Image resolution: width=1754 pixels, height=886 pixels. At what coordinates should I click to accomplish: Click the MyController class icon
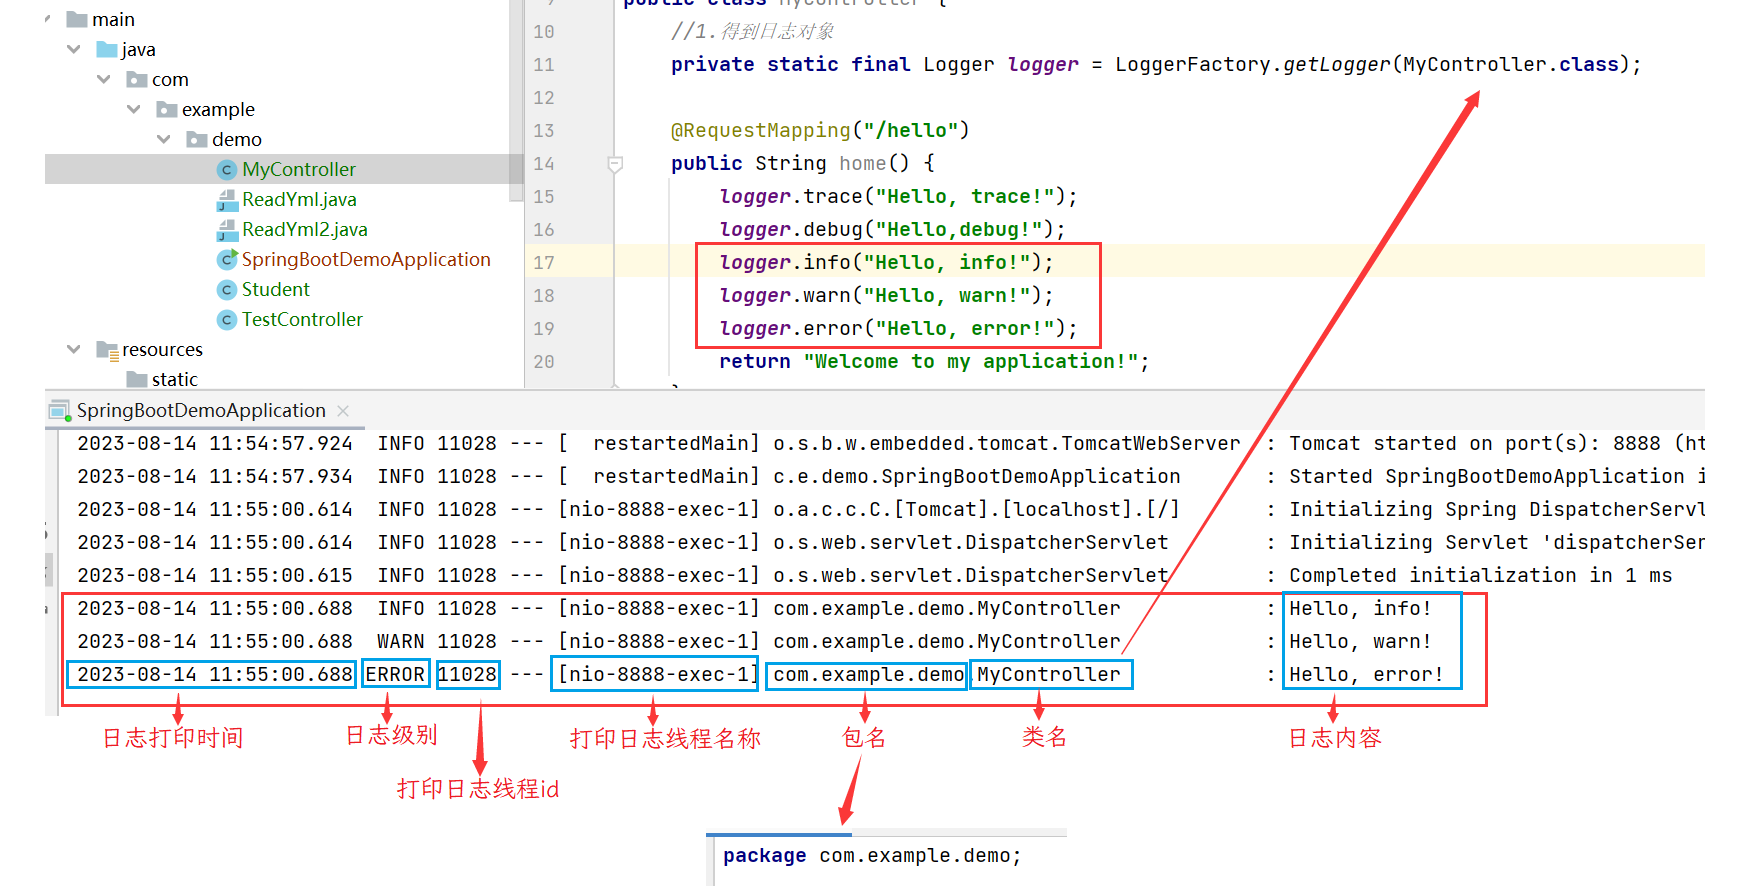[227, 170]
